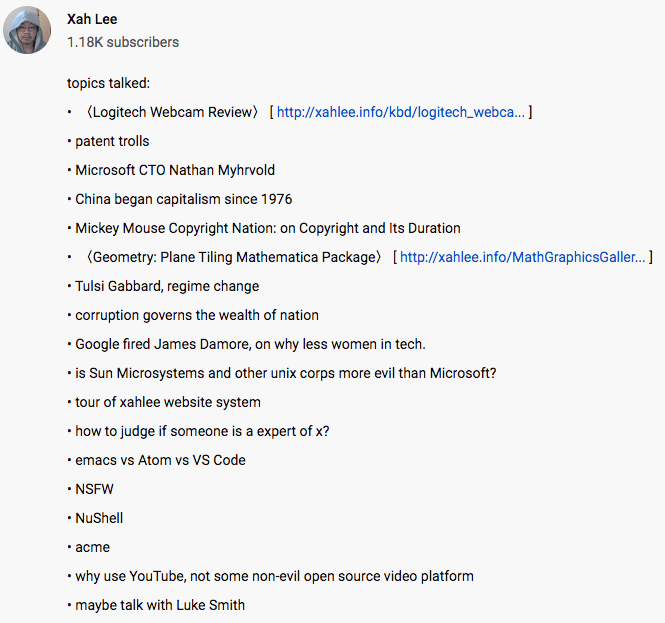Image resolution: width=665 pixels, height=623 pixels.
Task: Select the 'Google fired James Damore' line
Action: pyautogui.click(x=246, y=344)
